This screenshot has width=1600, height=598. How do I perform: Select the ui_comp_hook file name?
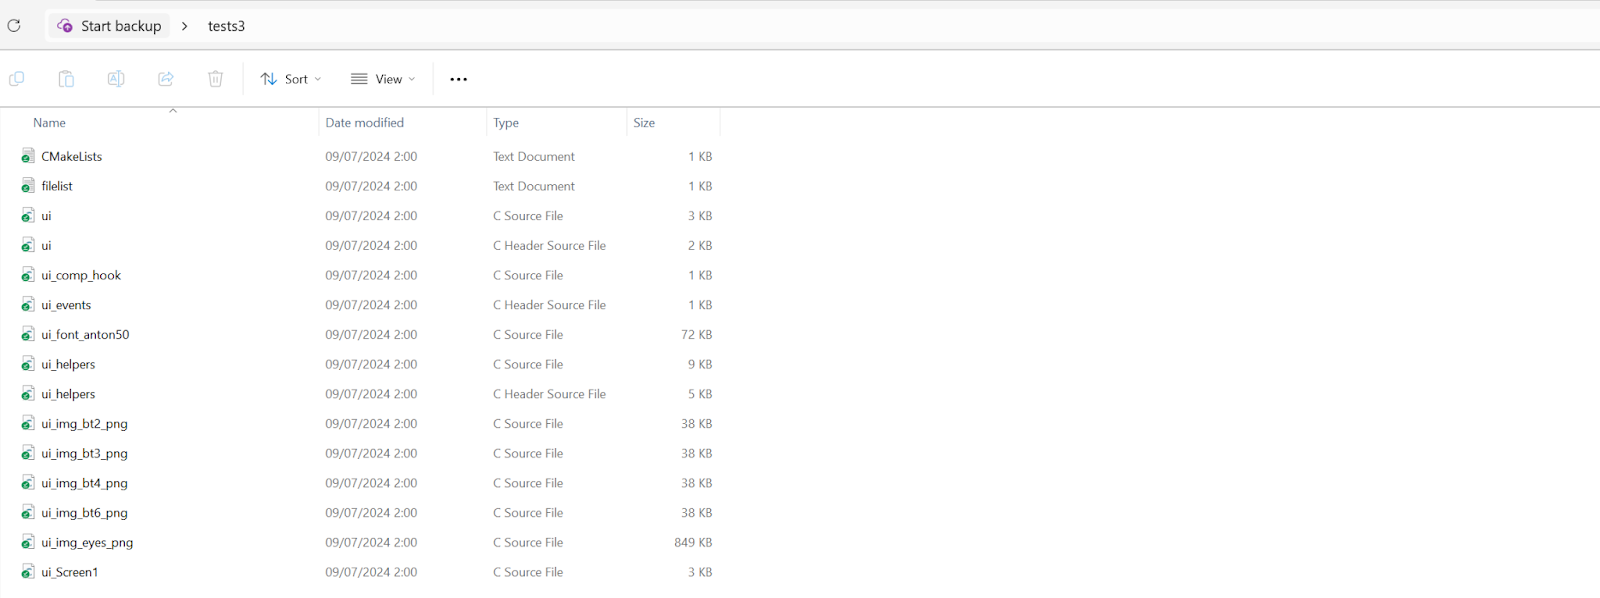click(81, 275)
